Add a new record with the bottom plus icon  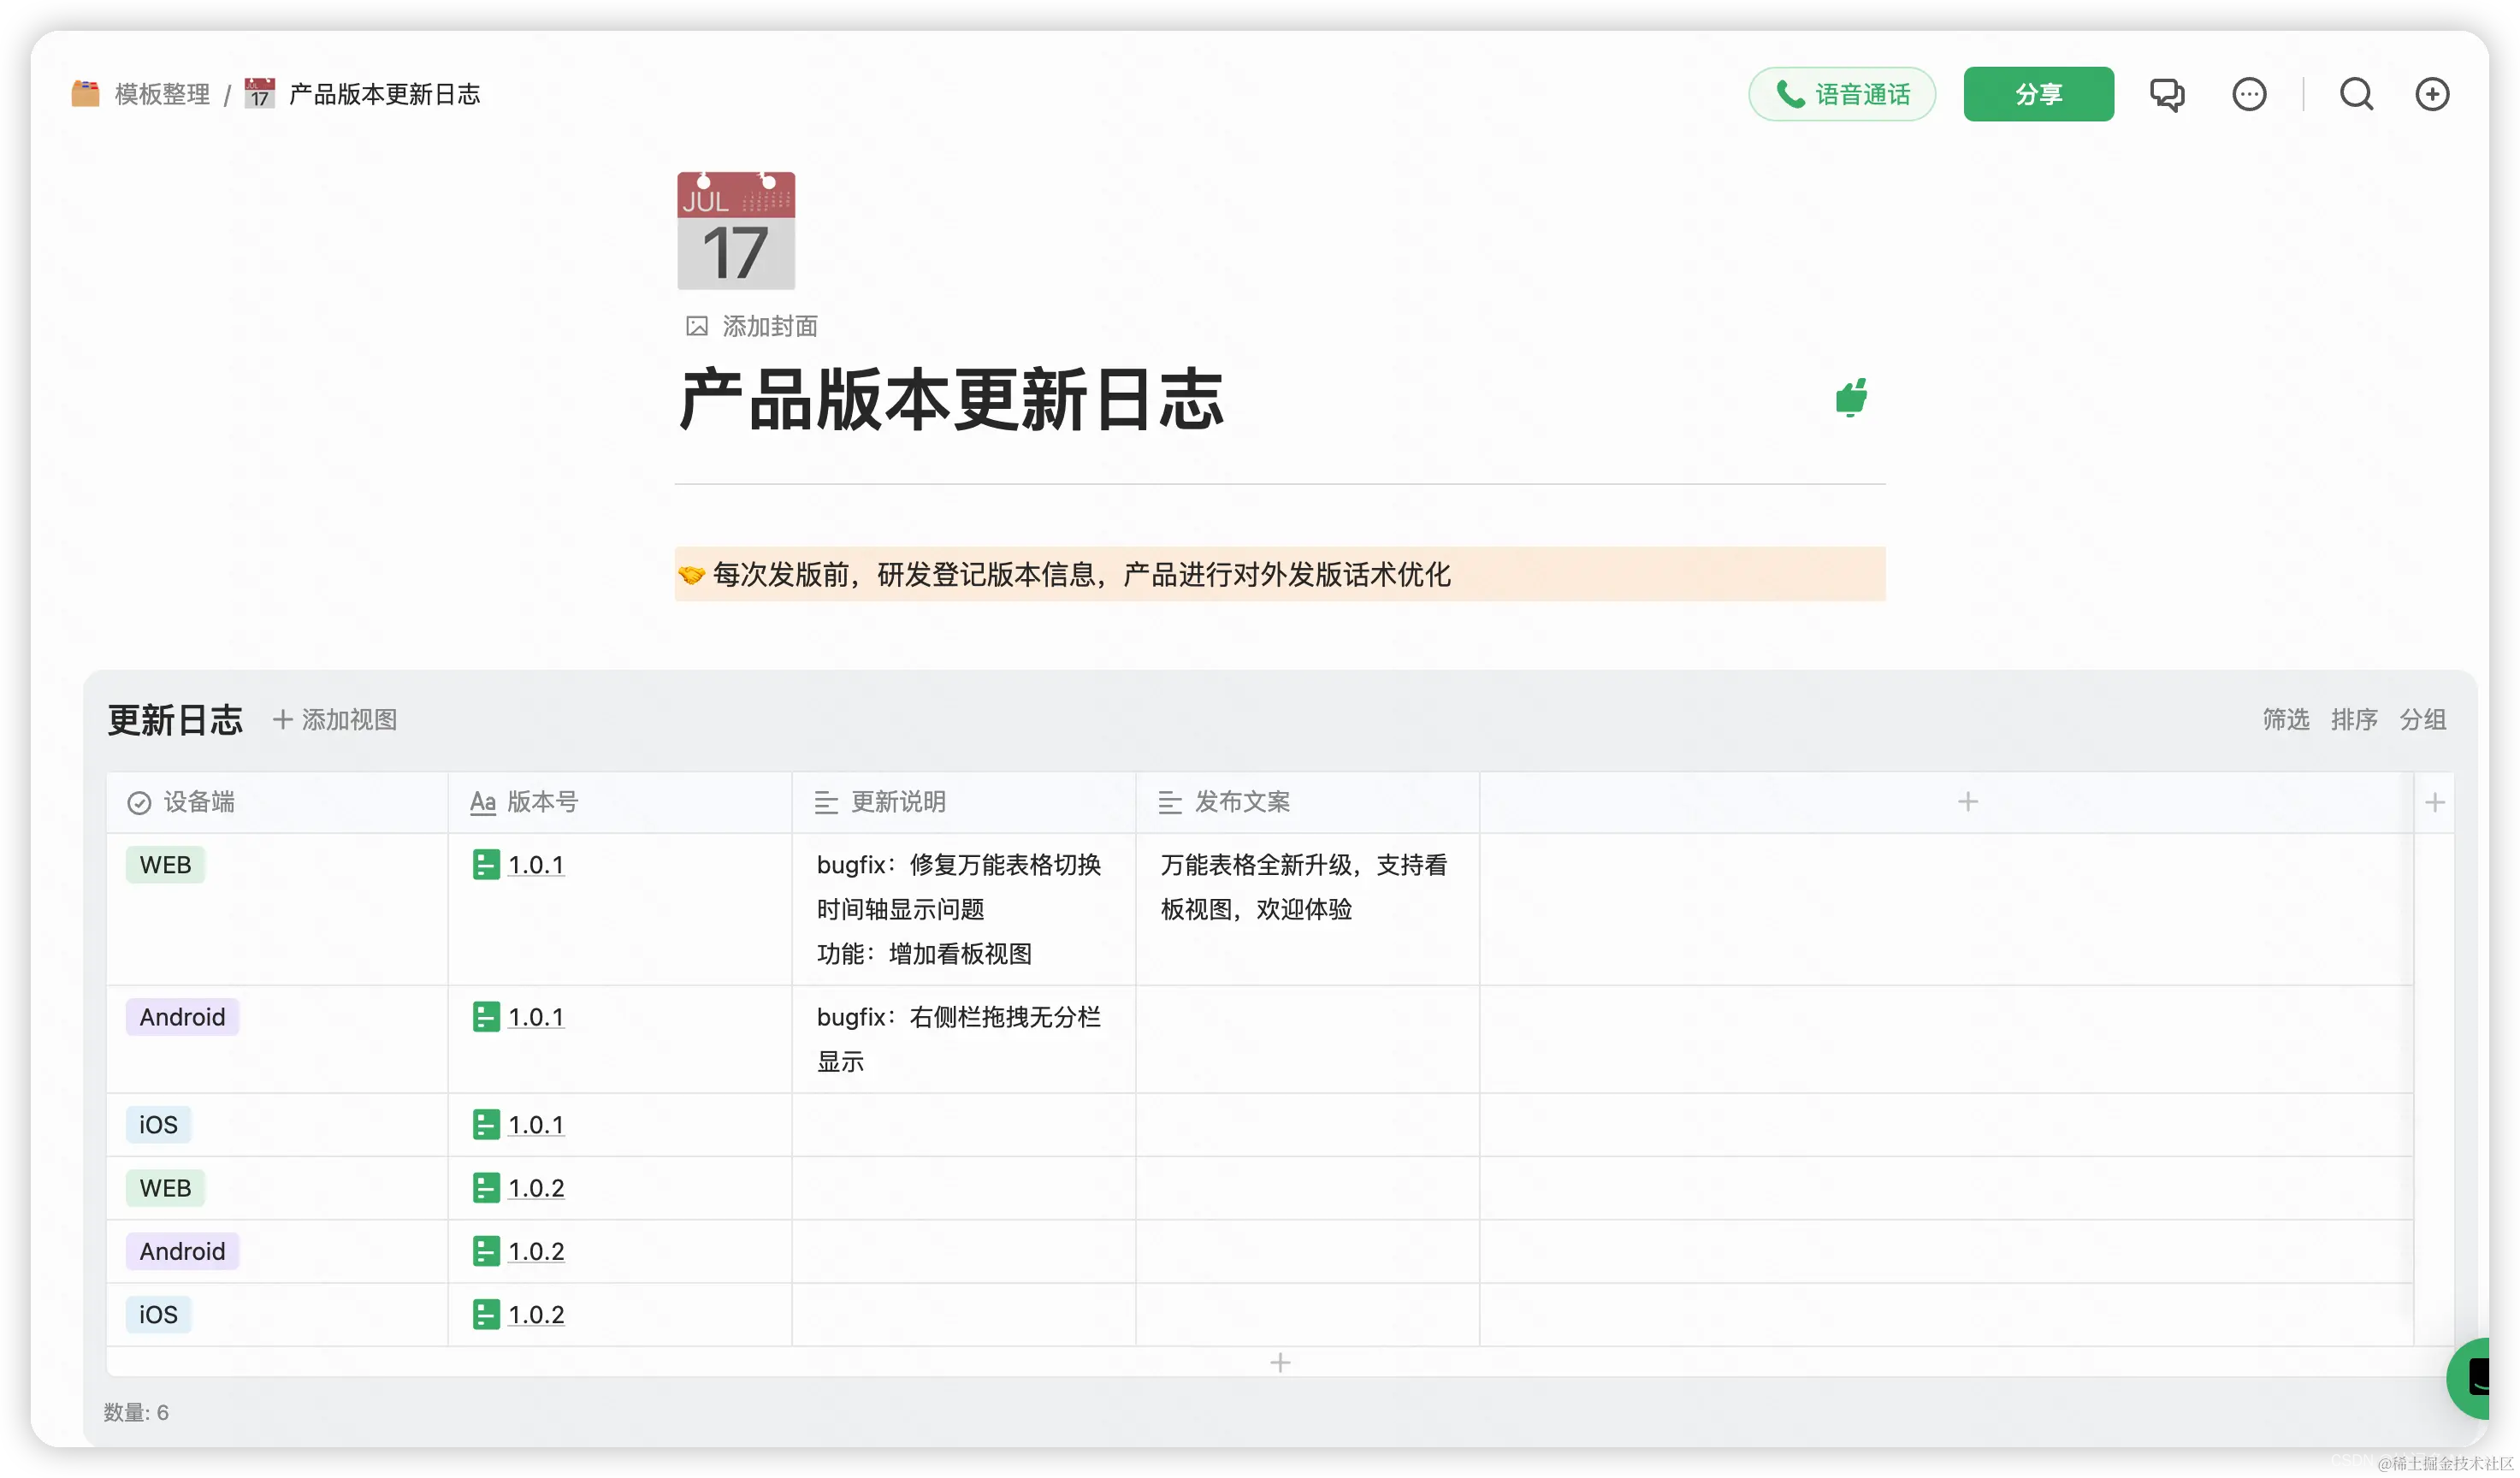coord(1280,1362)
